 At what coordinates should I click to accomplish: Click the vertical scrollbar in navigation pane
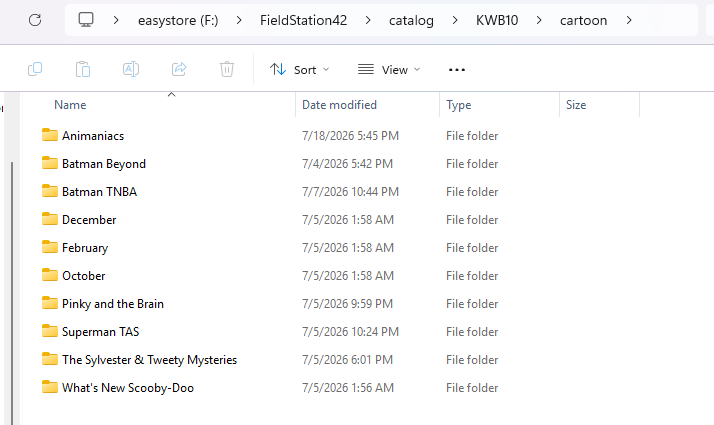tap(12, 292)
